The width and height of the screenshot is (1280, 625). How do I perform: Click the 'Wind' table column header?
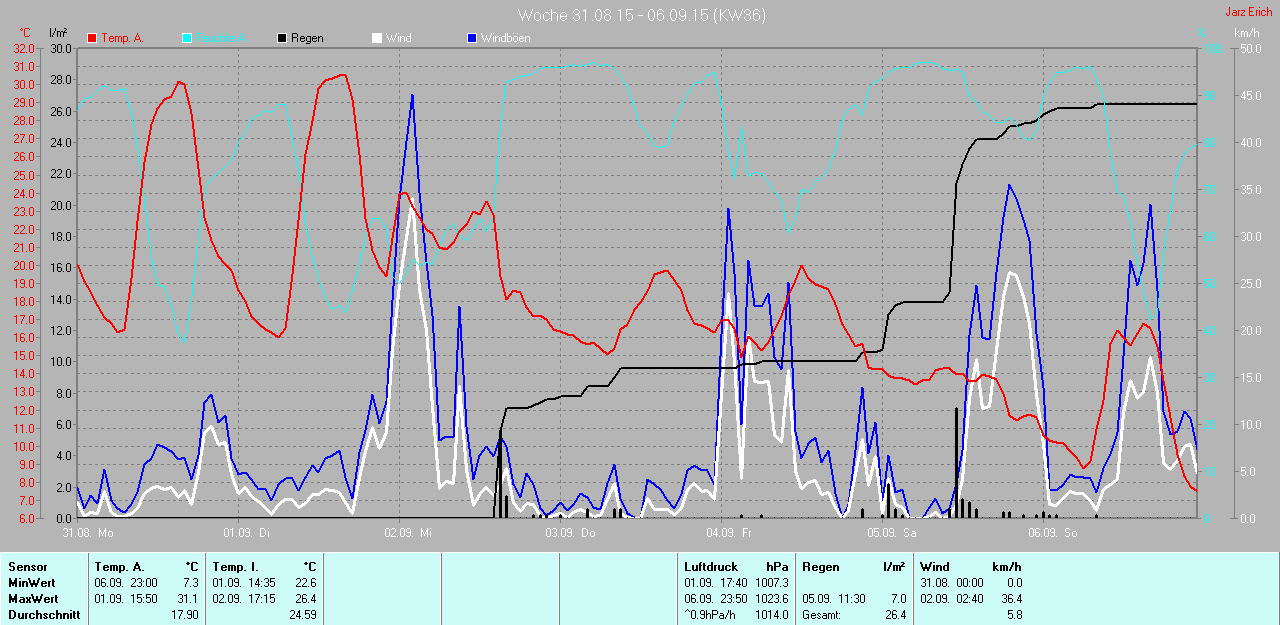[x=935, y=567]
